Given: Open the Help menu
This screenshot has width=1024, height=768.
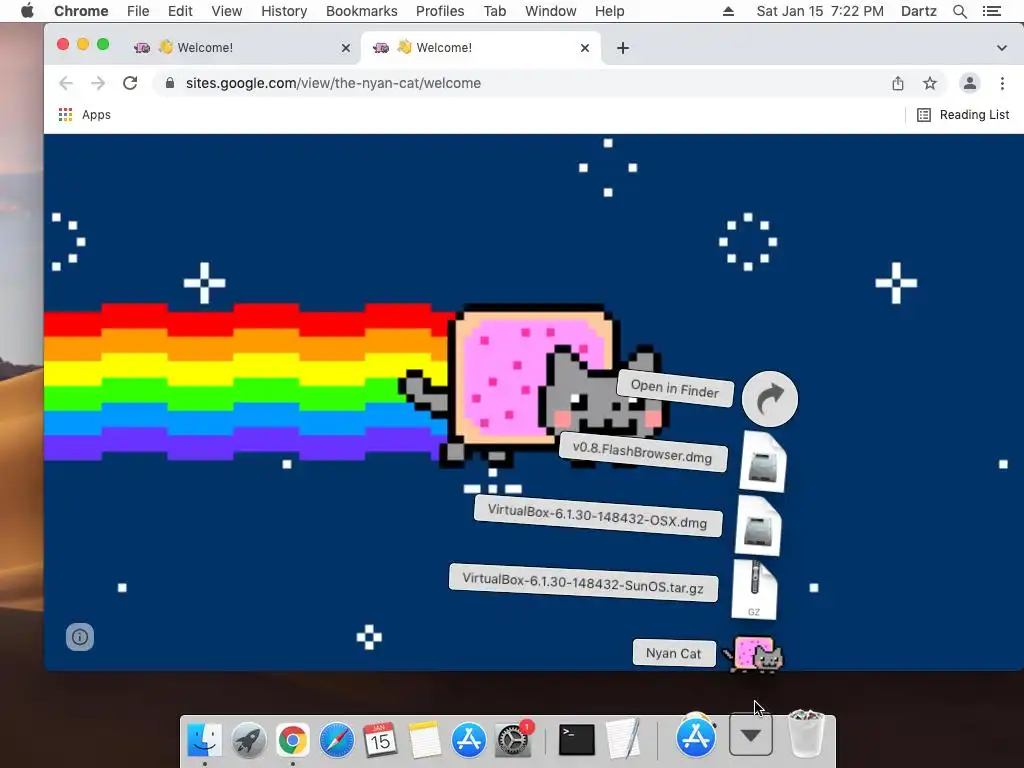Looking at the screenshot, I should coord(609,11).
